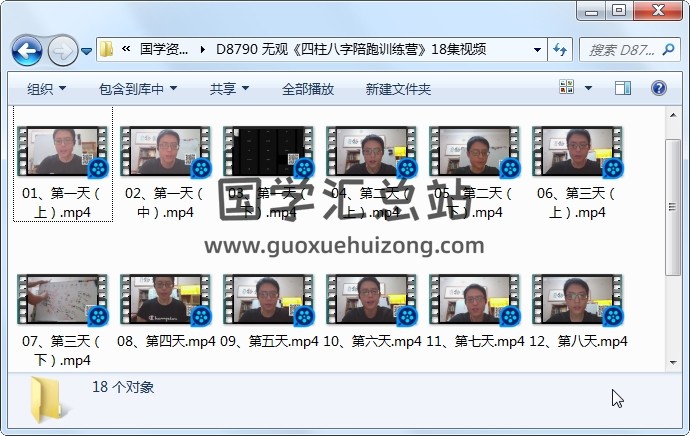Open the view options dropdown arrow
The width and height of the screenshot is (690, 436).
588,88
